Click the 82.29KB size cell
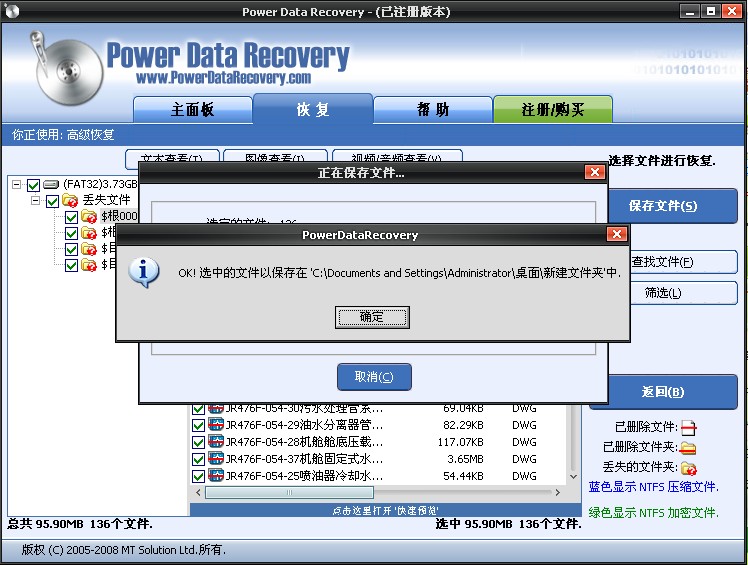This screenshot has width=748, height=565. pos(463,425)
